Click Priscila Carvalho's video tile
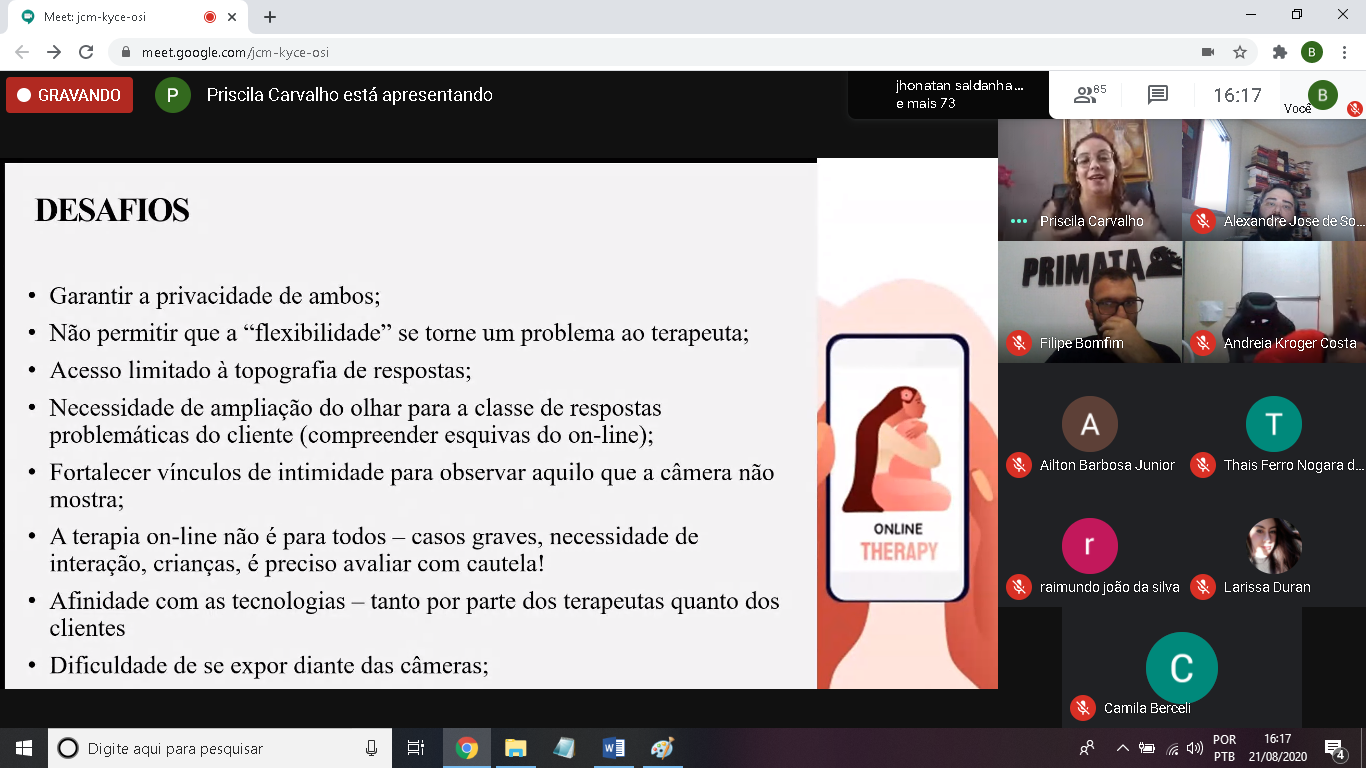Image resolution: width=1366 pixels, height=768 pixels. pos(1090,179)
